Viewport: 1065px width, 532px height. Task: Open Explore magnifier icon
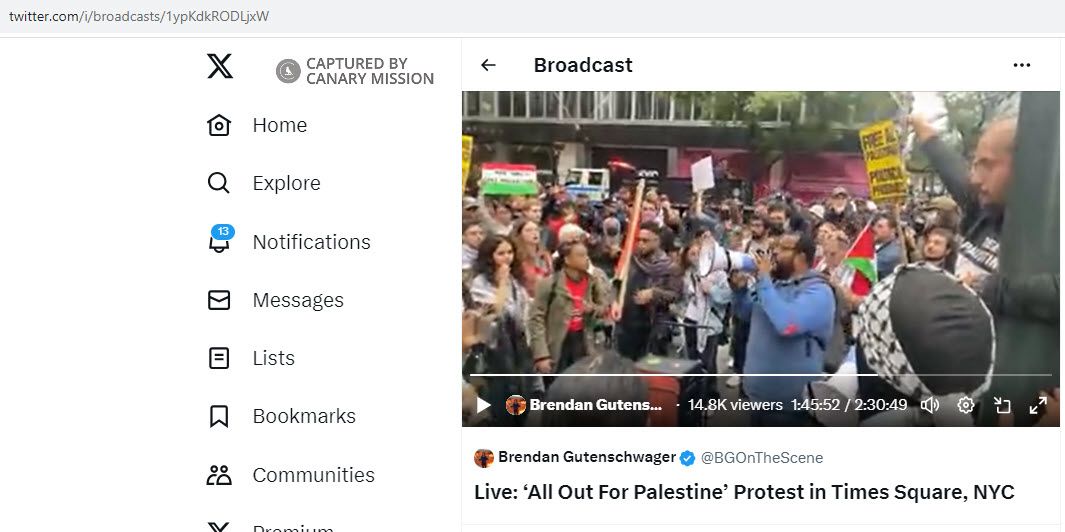point(219,183)
